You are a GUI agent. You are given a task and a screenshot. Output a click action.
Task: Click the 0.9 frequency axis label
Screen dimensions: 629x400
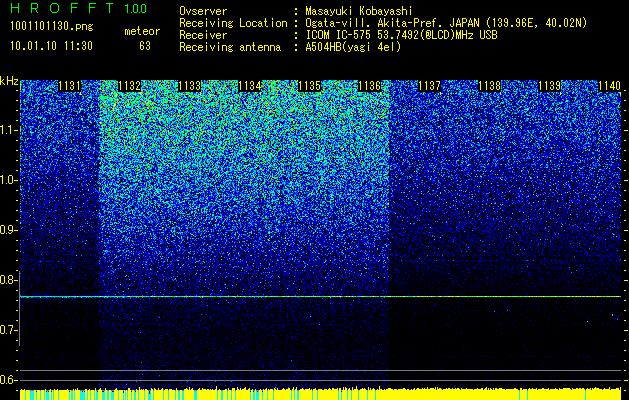8,230
